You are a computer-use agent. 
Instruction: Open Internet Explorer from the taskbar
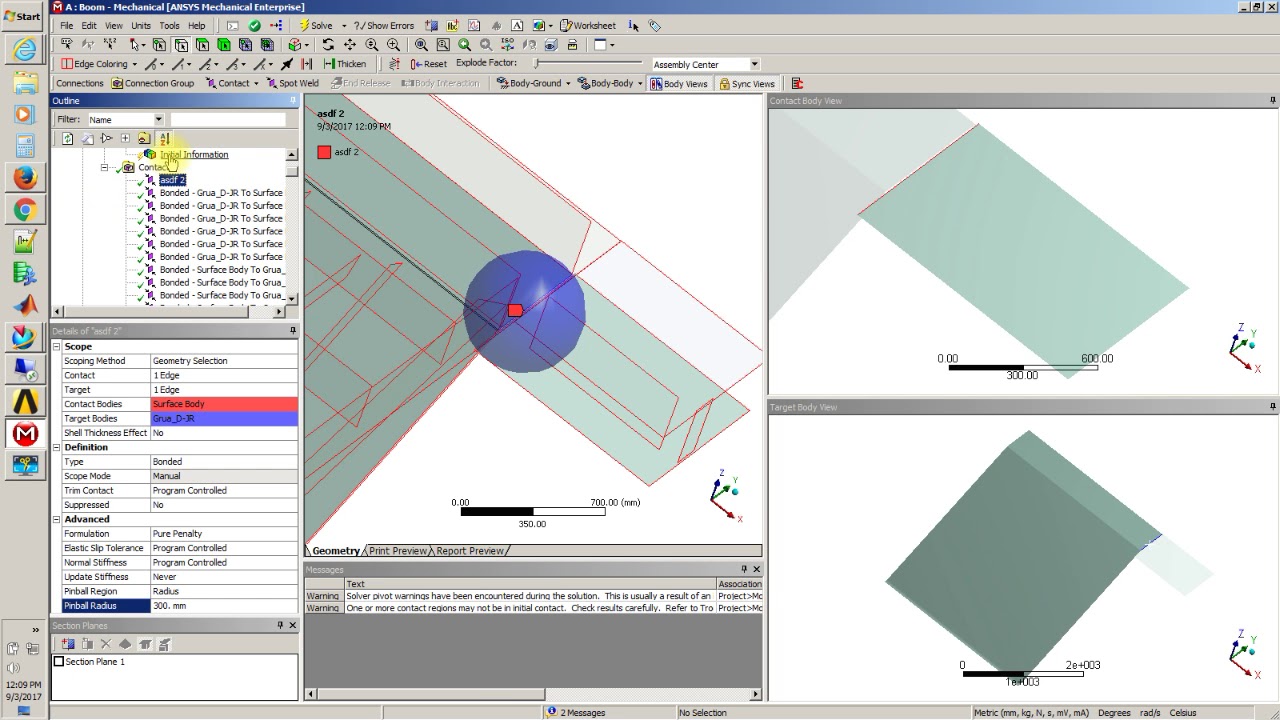tap(25, 49)
